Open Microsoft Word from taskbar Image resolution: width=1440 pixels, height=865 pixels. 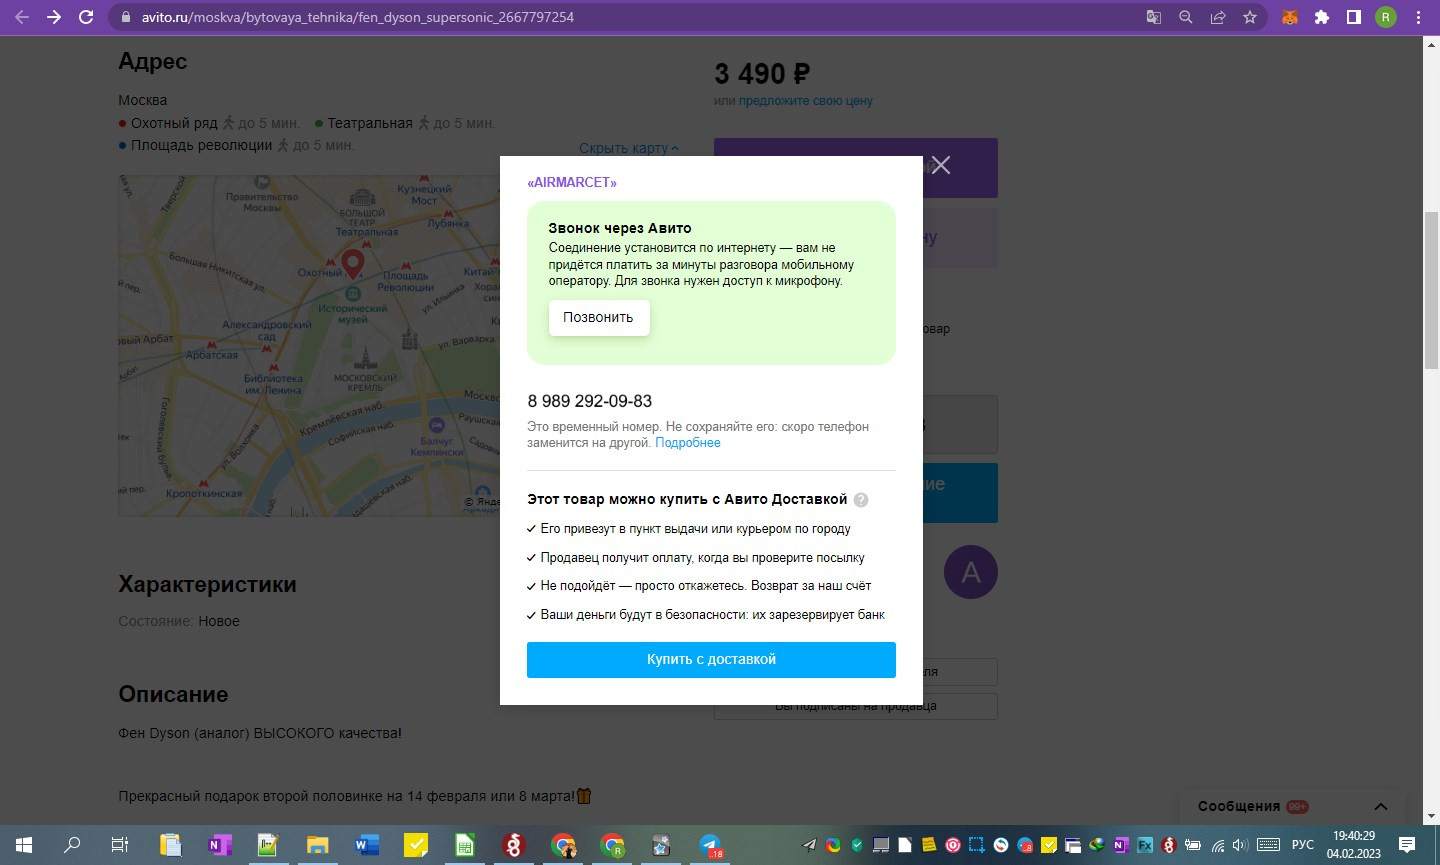(366, 845)
